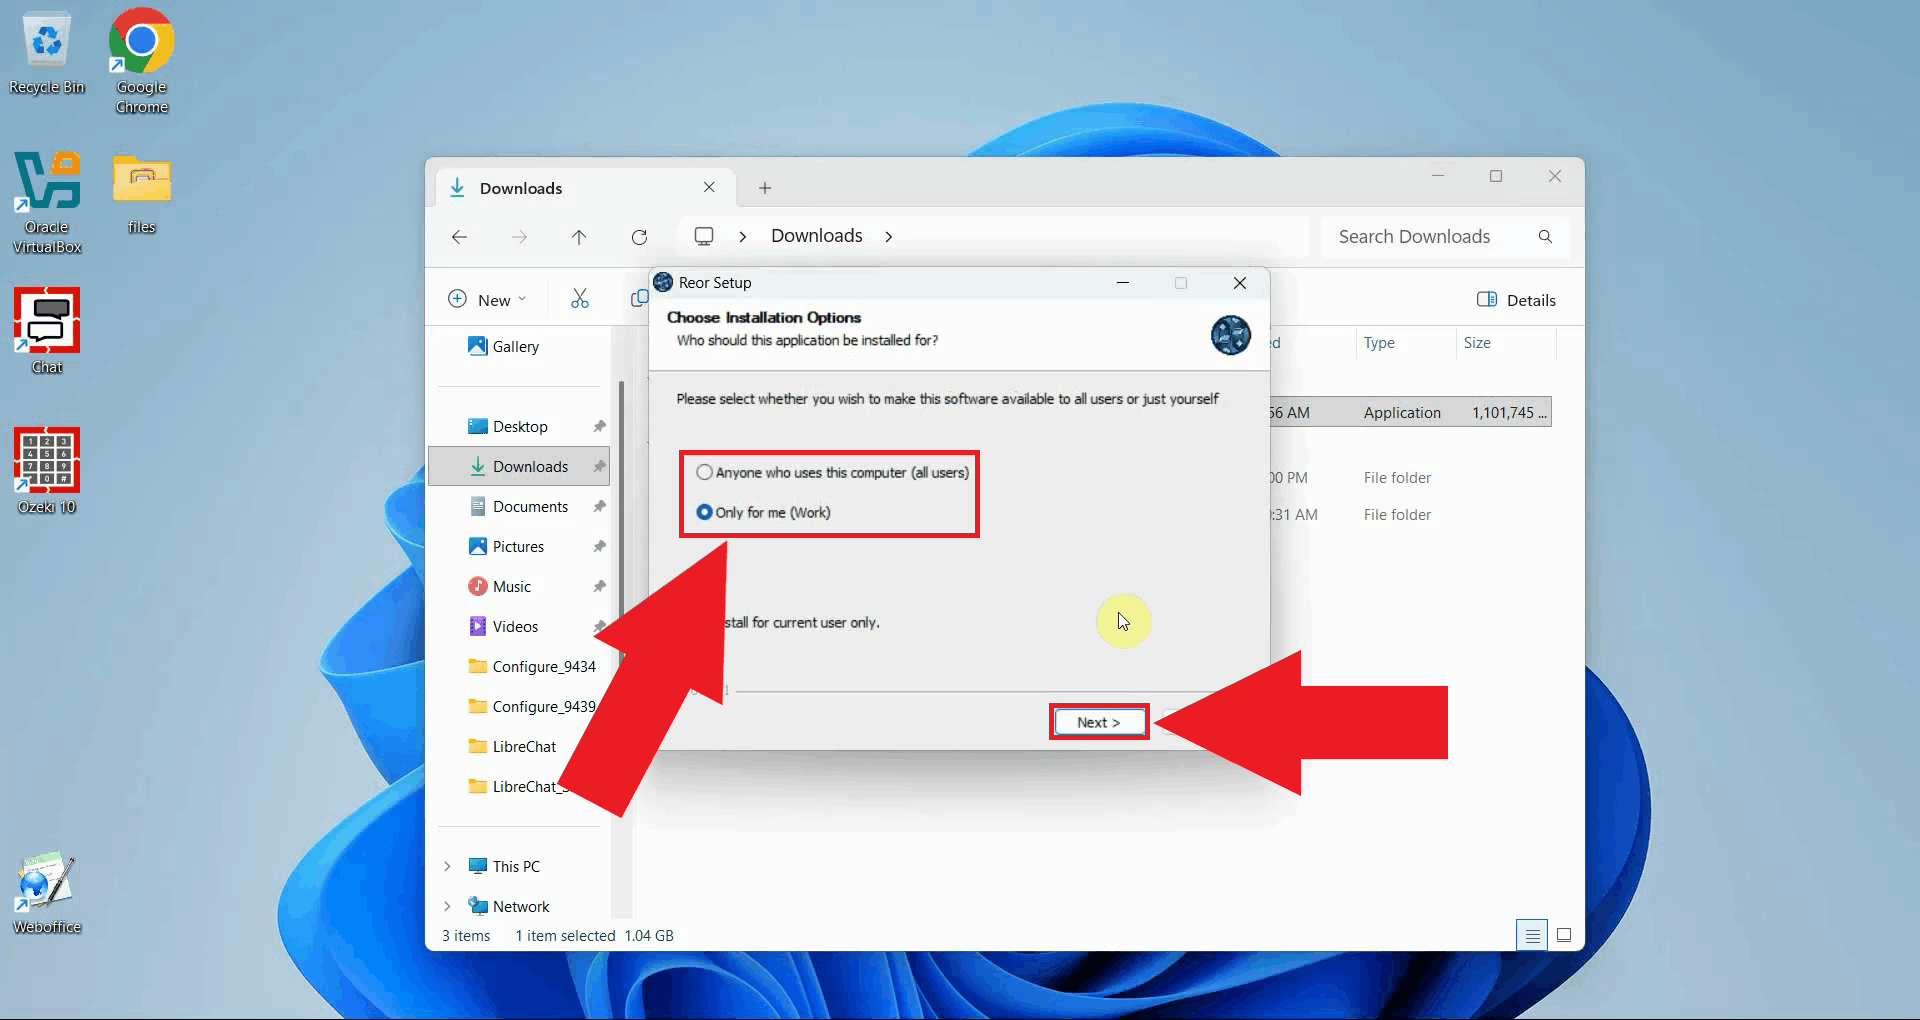Minimize the Reor Setup window
1920x1020 pixels.
point(1123,283)
